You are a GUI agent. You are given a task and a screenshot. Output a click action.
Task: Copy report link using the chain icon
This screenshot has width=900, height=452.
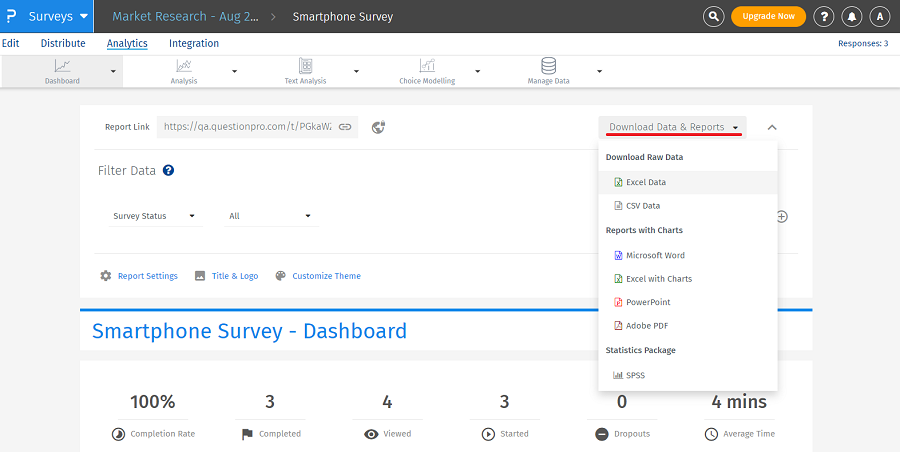click(x=344, y=127)
